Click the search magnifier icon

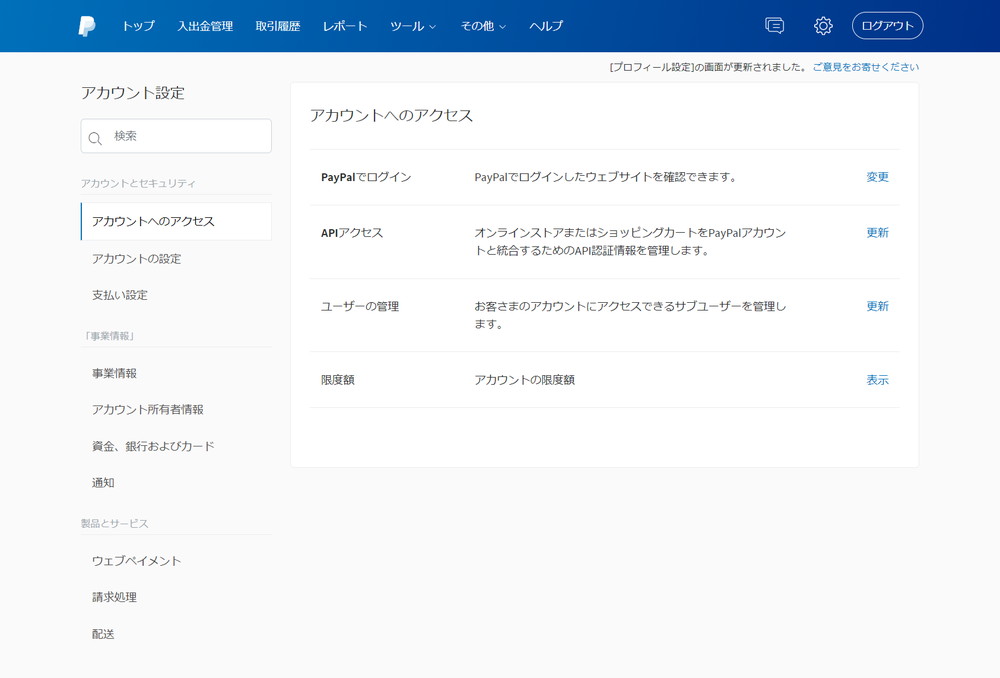click(x=95, y=138)
